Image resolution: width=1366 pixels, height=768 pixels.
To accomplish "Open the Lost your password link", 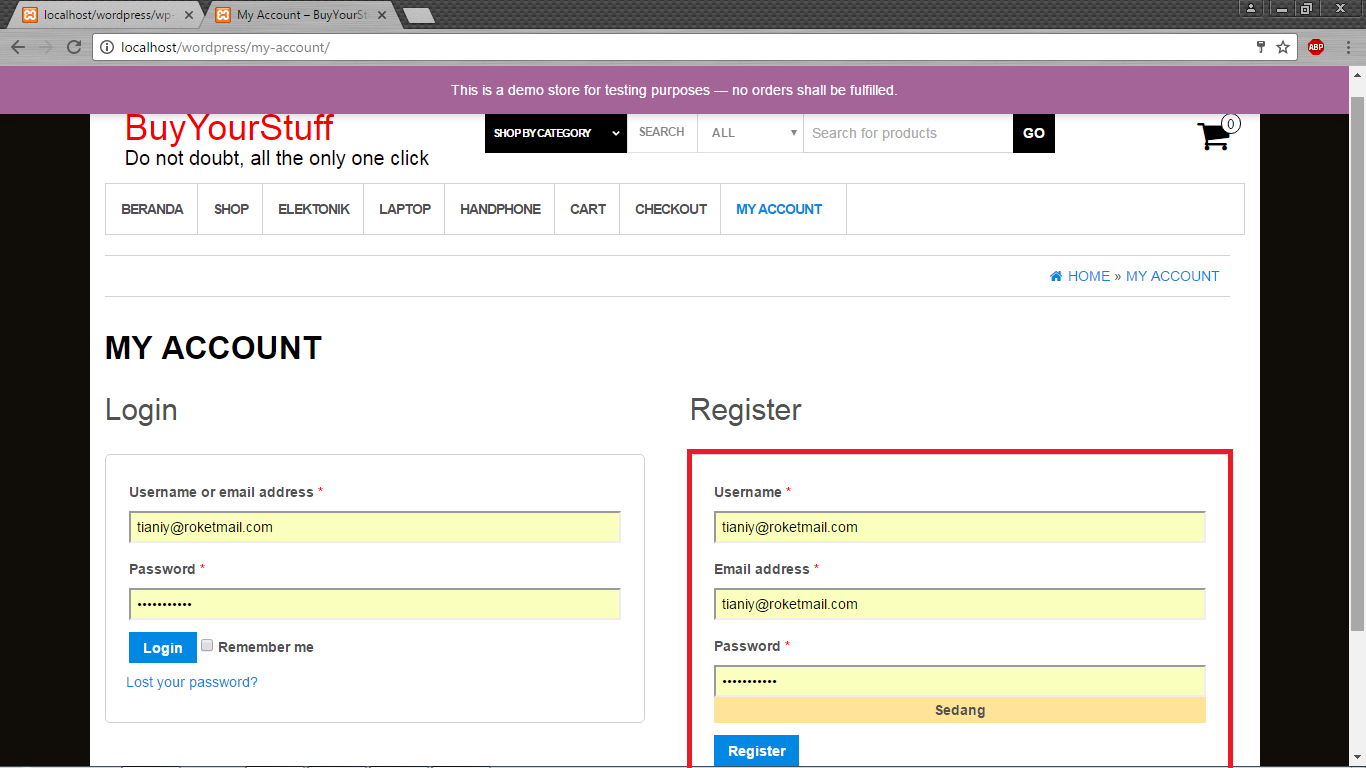I will tap(191, 681).
